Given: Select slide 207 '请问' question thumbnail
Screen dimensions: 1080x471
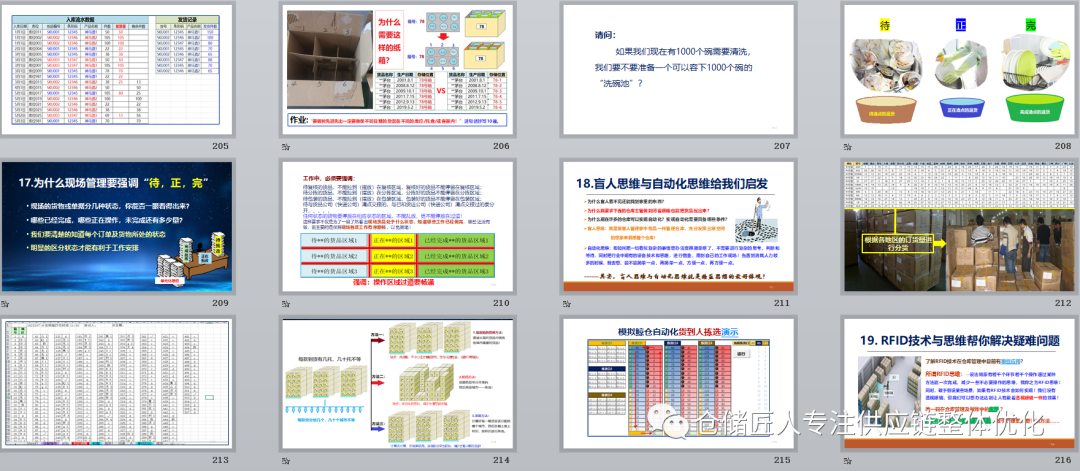Looking at the screenshot, I should [x=678, y=68].
